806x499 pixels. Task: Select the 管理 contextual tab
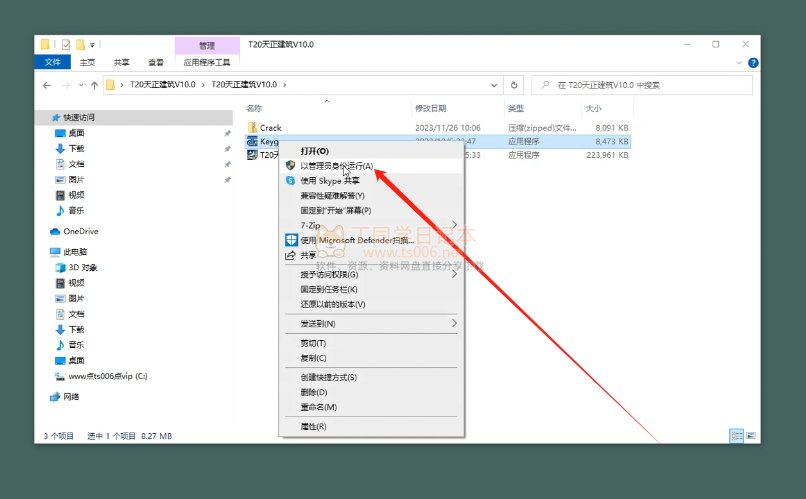pos(207,45)
